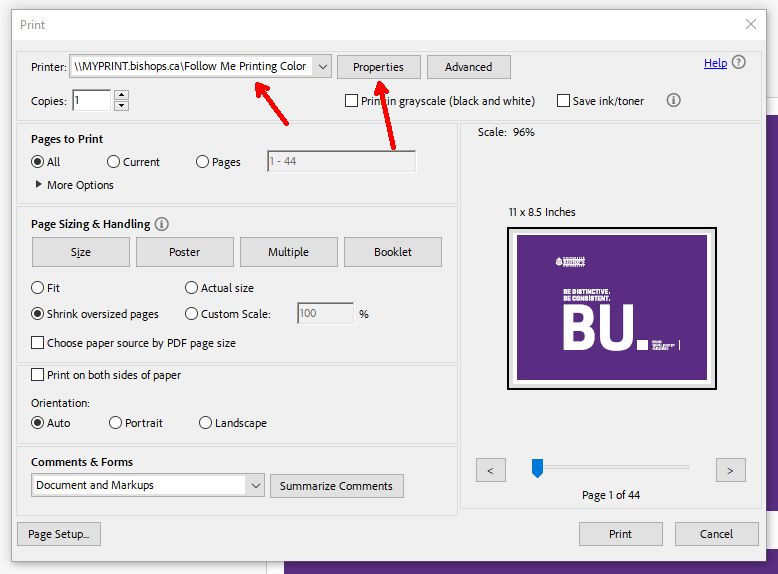This screenshot has height=574, width=778.
Task: Check the Save ink/toner option
Action: click(x=563, y=101)
